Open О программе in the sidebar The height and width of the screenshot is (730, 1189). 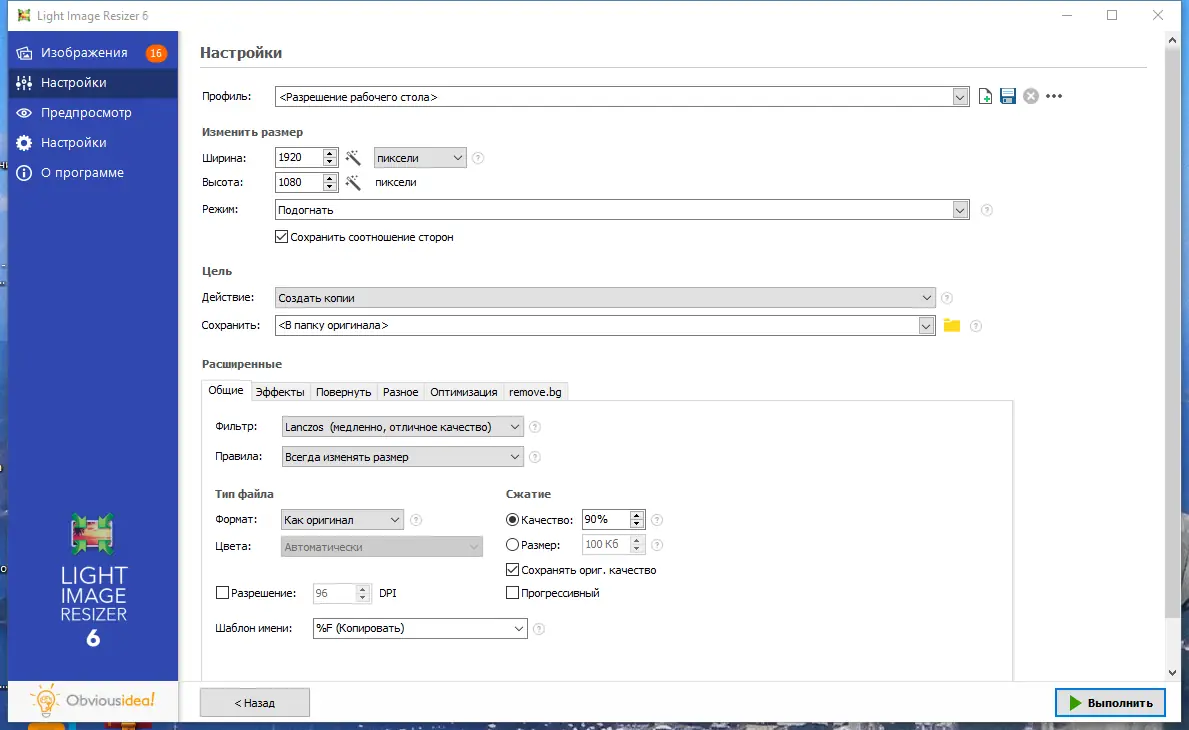click(93, 173)
